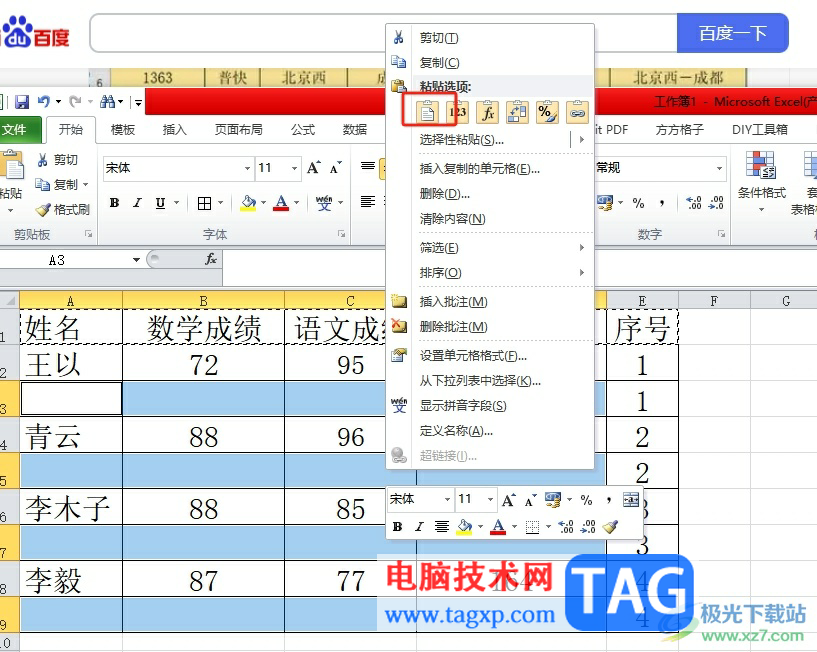Click the Decrease Decimal icon in ribbon
Image resolution: width=817 pixels, height=652 pixels.
point(717,202)
